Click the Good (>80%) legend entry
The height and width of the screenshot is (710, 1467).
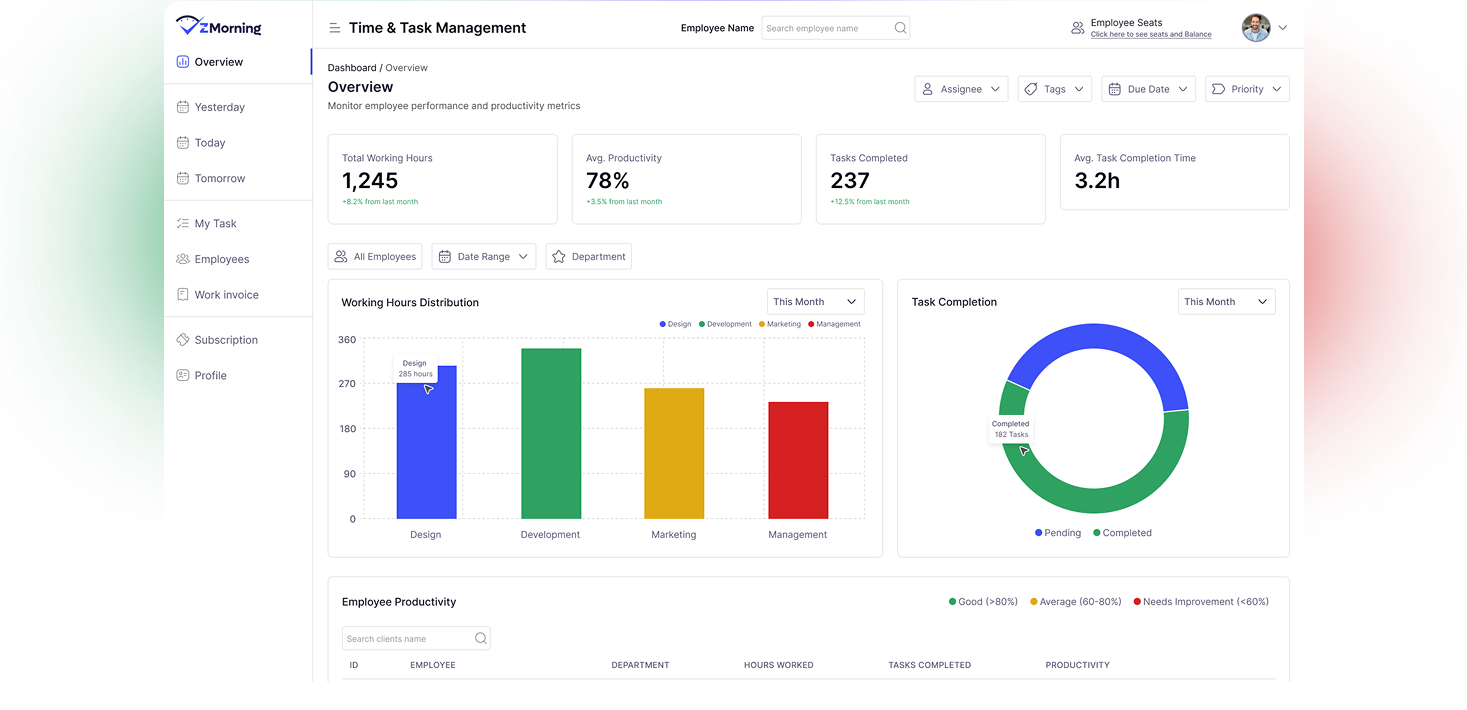[x=983, y=602]
